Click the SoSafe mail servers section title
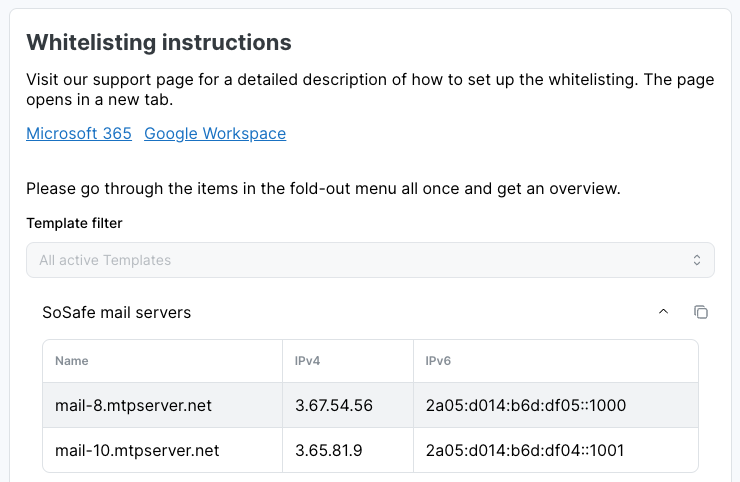The width and height of the screenshot is (740, 482). pos(116,312)
